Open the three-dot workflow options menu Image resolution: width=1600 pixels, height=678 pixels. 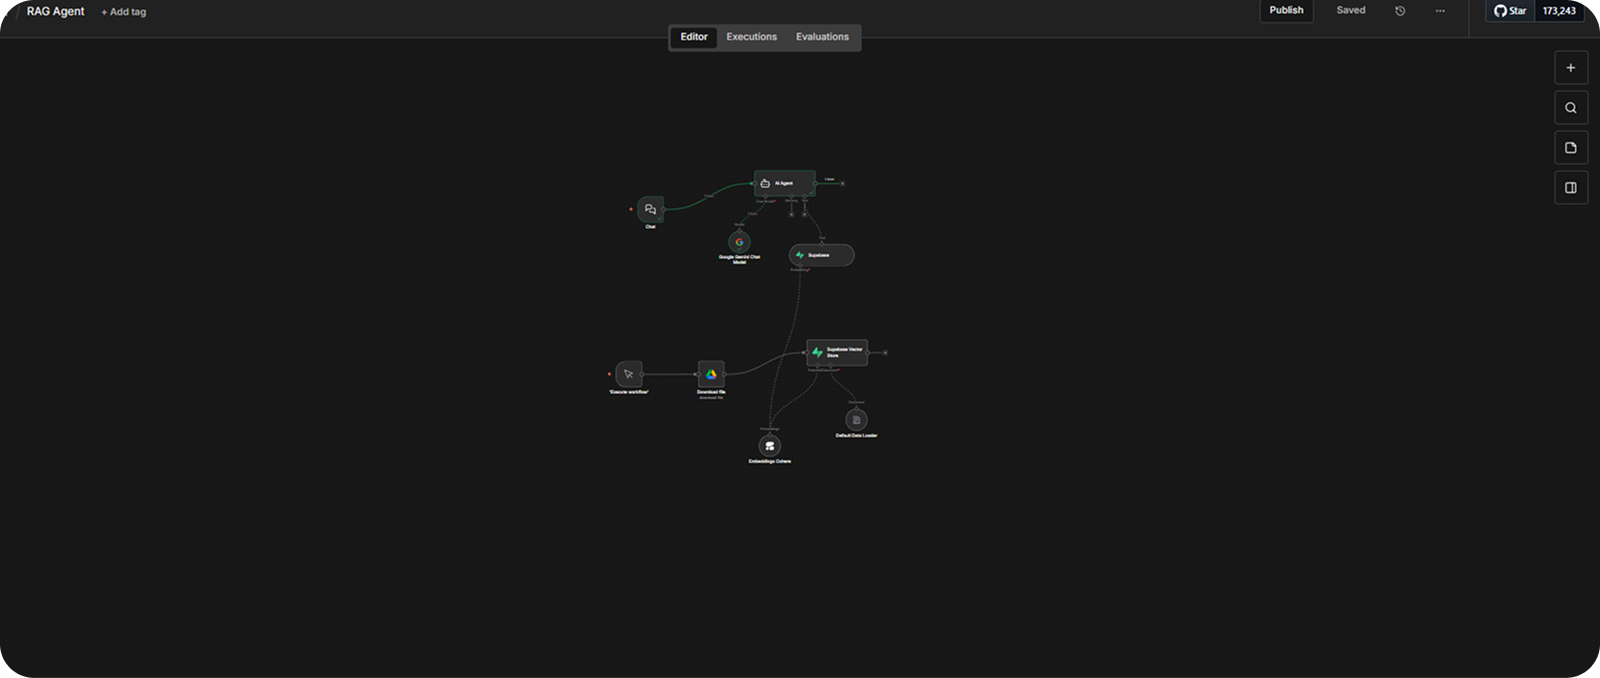(x=1440, y=11)
